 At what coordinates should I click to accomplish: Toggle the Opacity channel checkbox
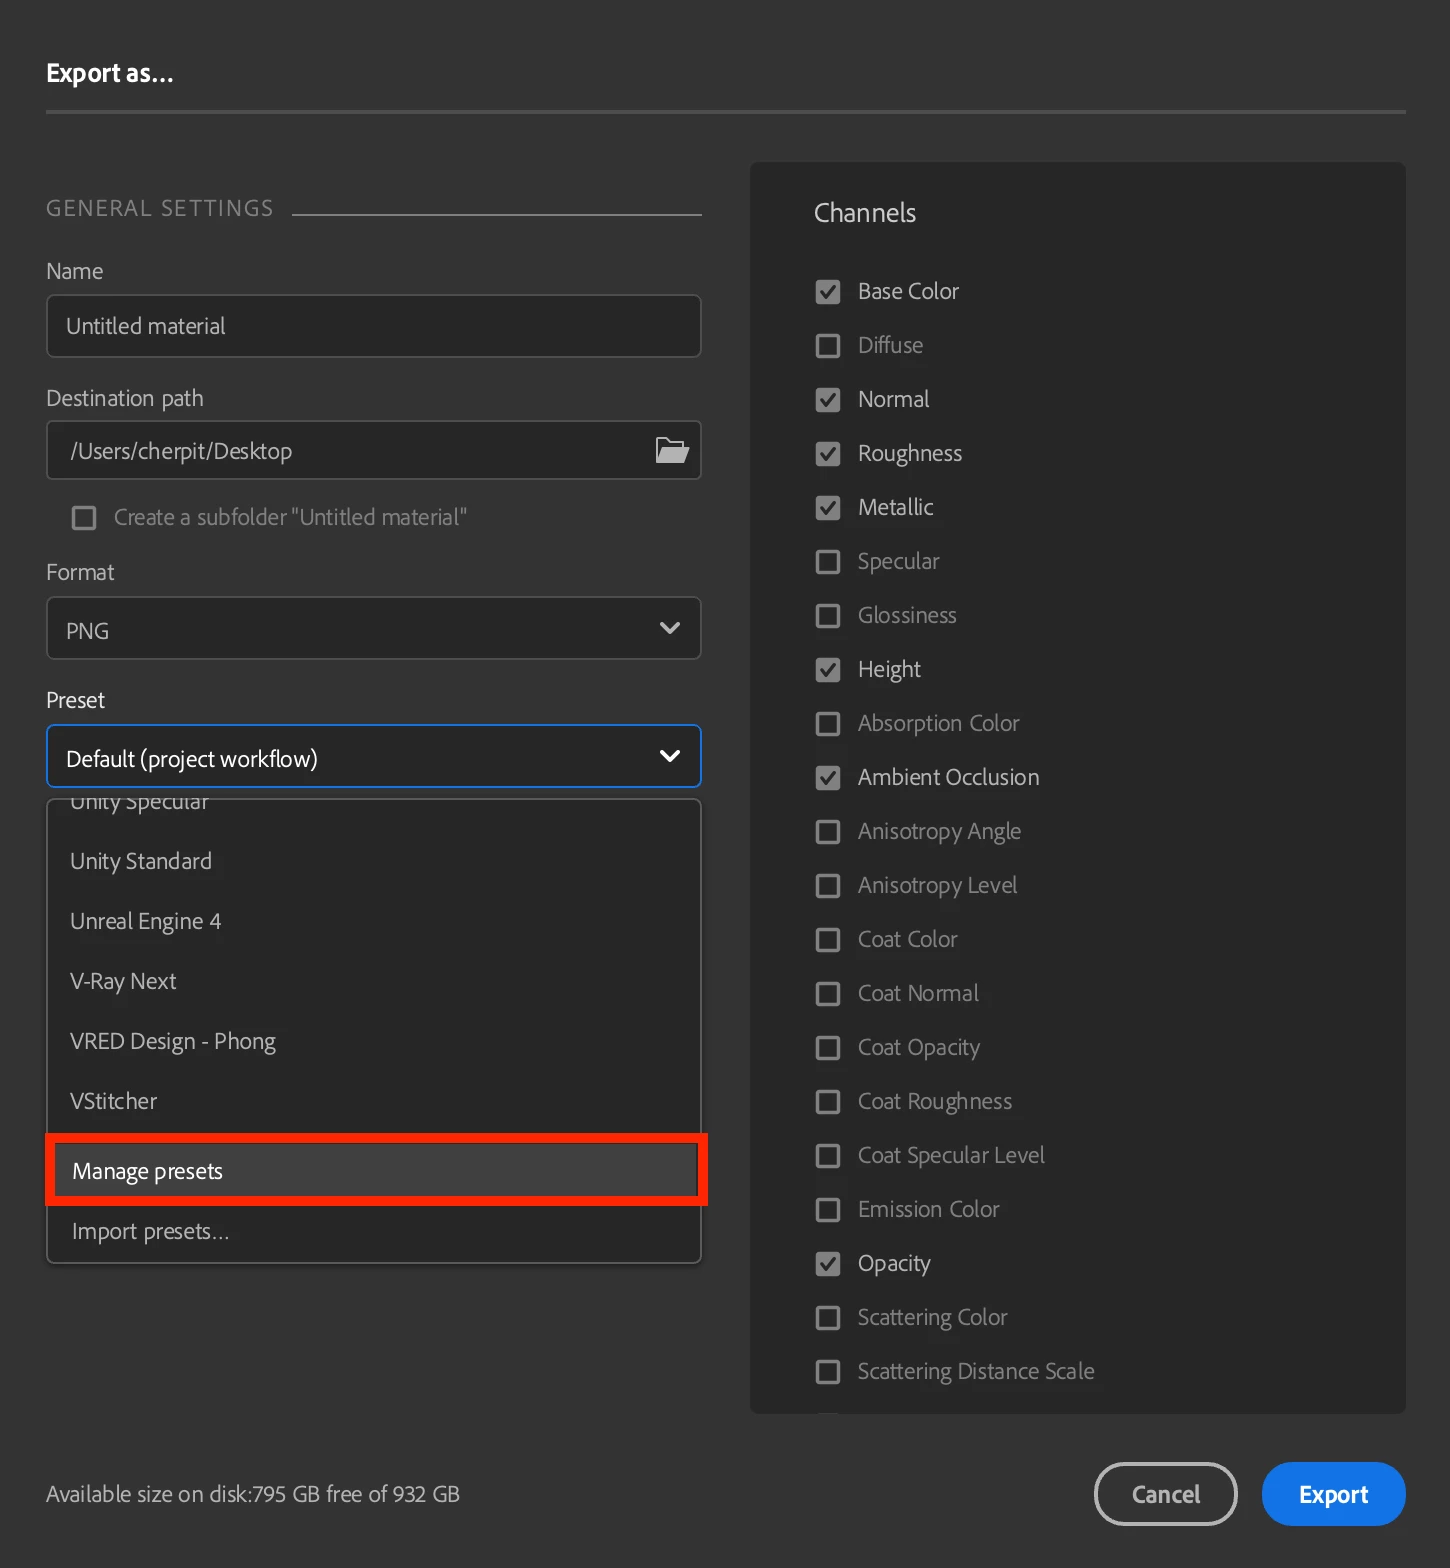pyautogui.click(x=828, y=1264)
